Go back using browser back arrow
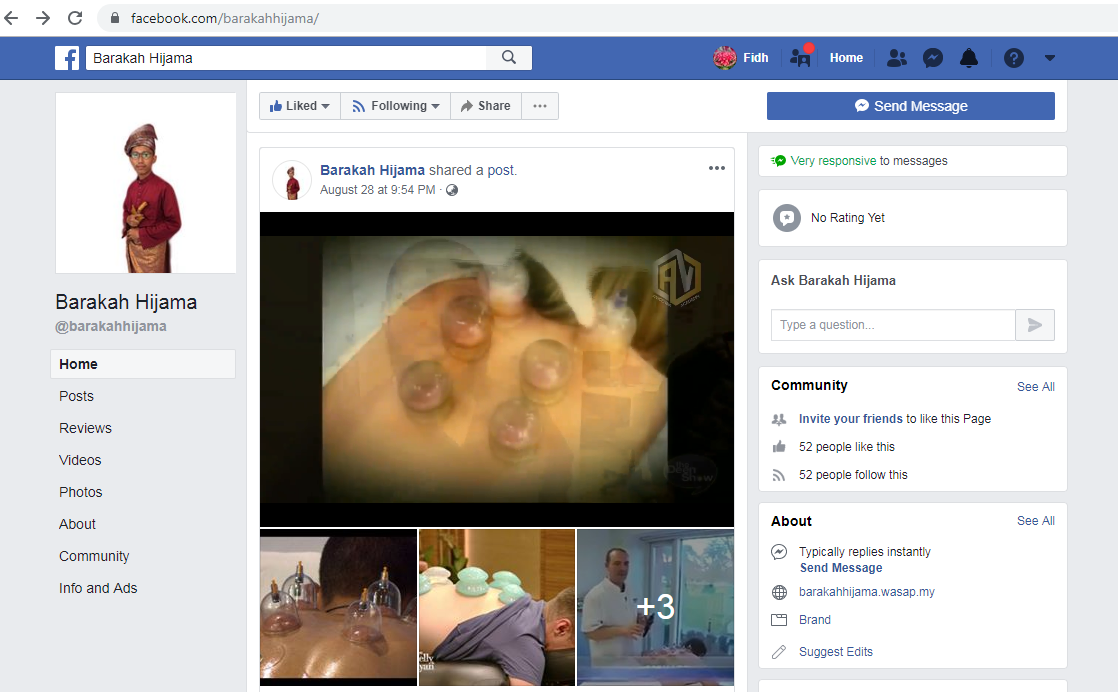This screenshot has height=692, width=1118. pos(11,18)
